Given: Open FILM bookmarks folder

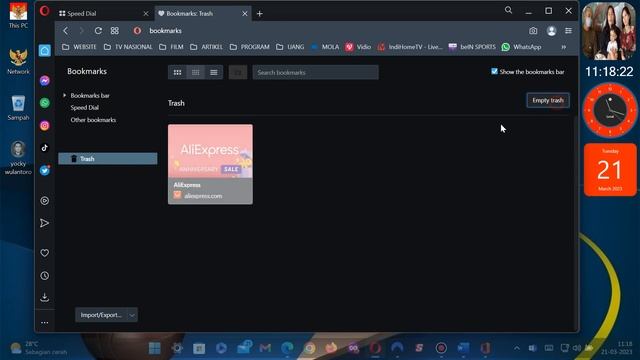Looking at the screenshot, I should (x=171, y=47).
